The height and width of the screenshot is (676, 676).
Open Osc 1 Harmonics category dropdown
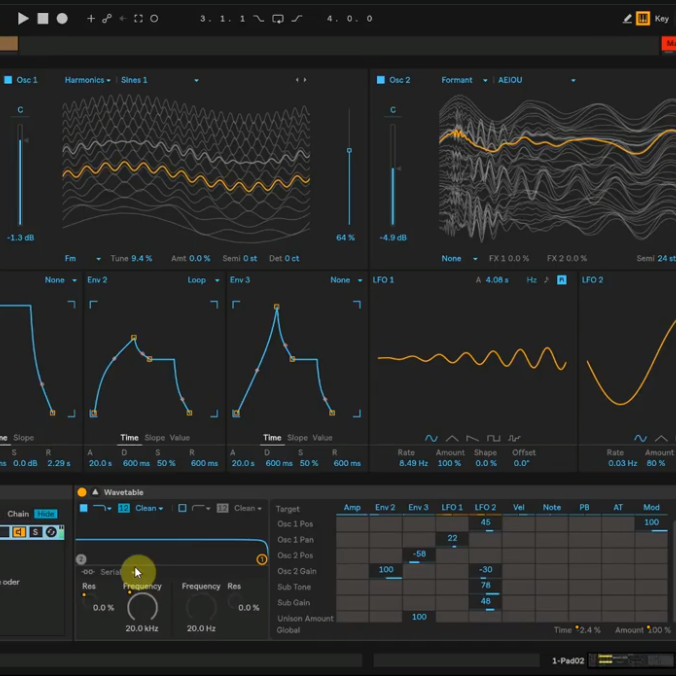88,80
